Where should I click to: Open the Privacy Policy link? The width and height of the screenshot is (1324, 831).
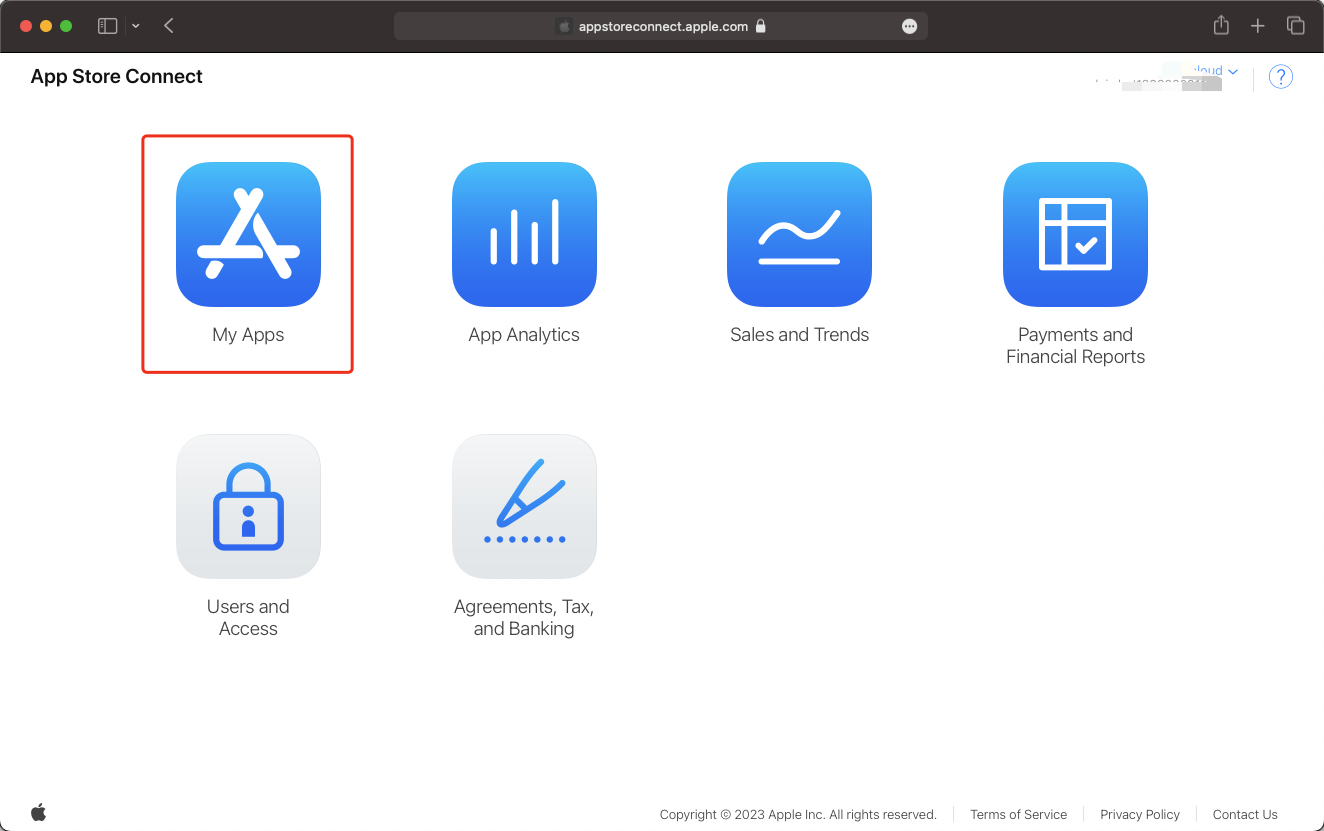(x=1140, y=814)
